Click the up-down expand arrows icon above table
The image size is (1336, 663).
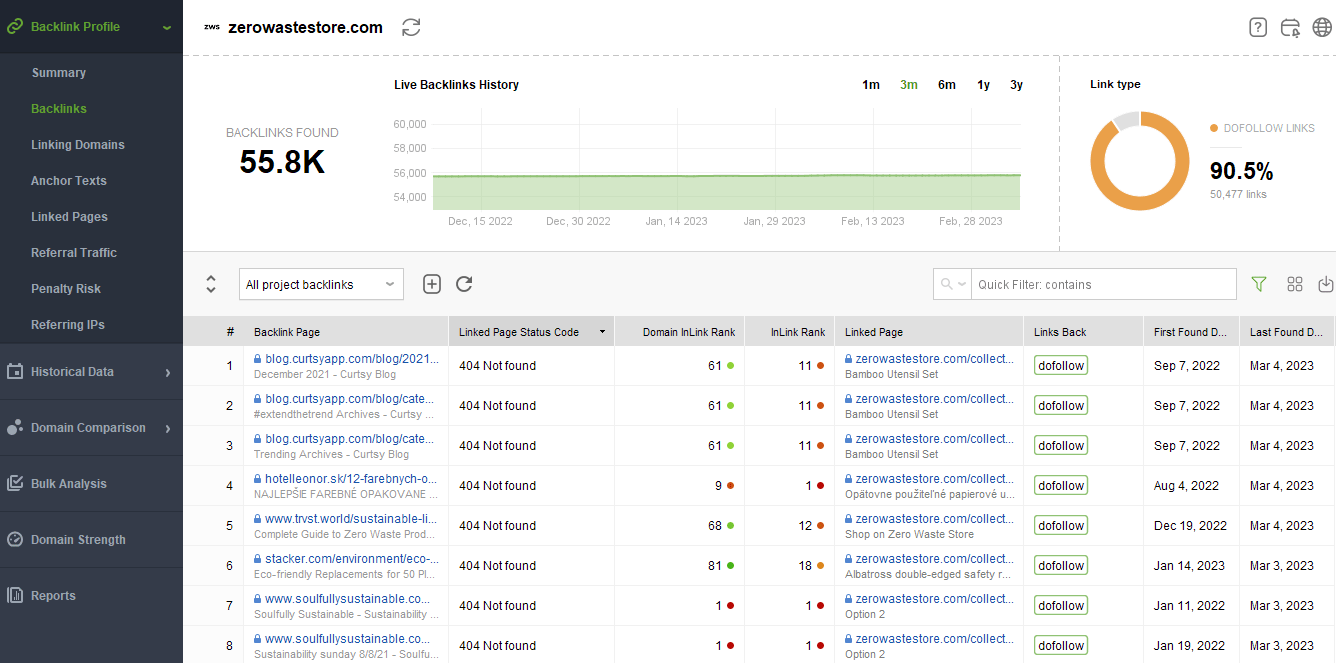[x=211, y=284]
